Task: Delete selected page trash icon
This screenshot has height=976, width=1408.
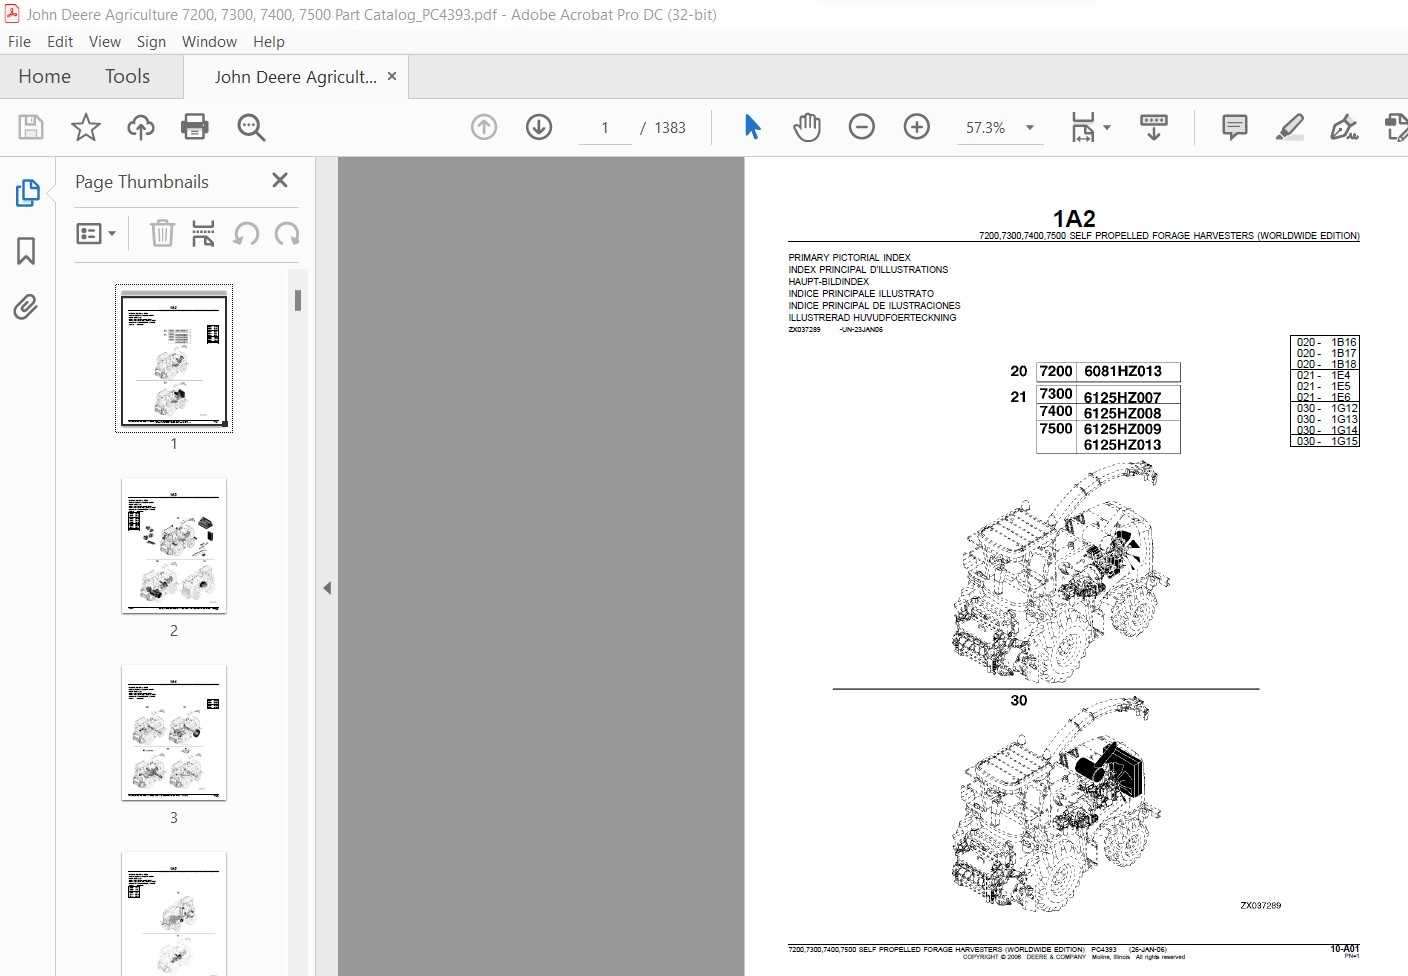Action: click(162, 234)
